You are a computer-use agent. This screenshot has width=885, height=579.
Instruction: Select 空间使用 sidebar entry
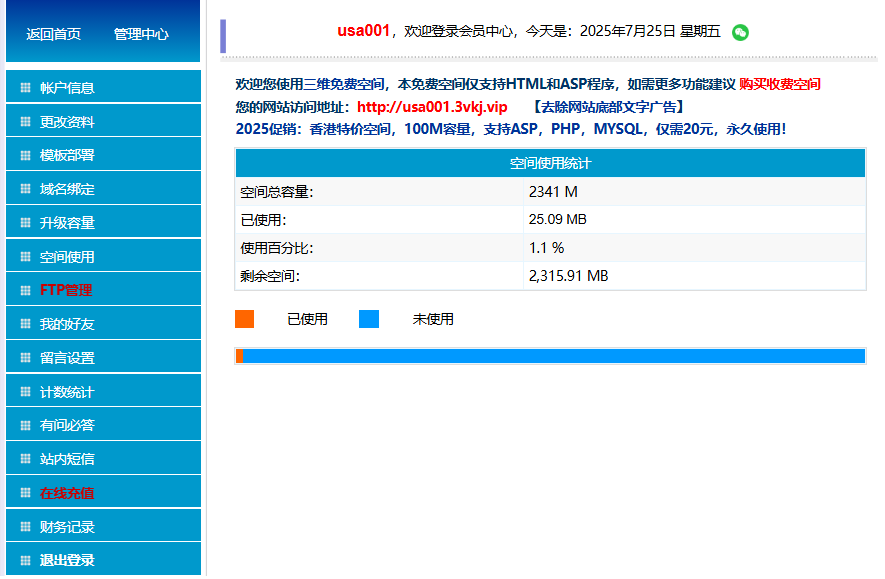point(103,255)
